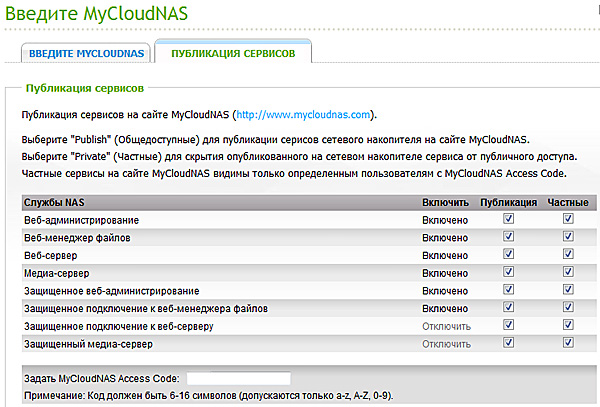Toggle Публикация for Защищенное веб-администрирование
Viewport: 600px width, 407px height.
pos(509,290)
